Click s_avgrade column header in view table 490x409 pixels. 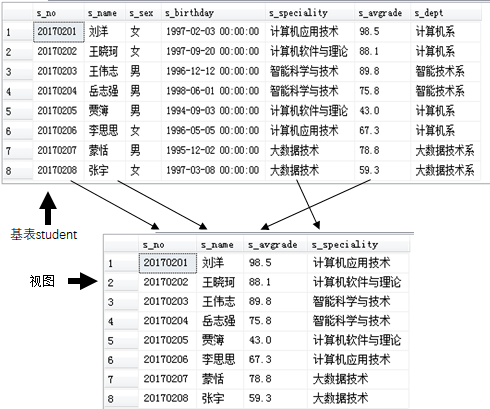tap(275, 245)
